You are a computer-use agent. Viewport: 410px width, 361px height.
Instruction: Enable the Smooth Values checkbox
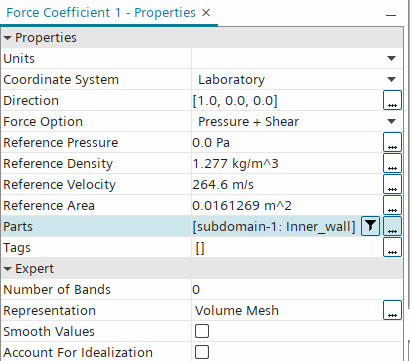pos(202,331)
